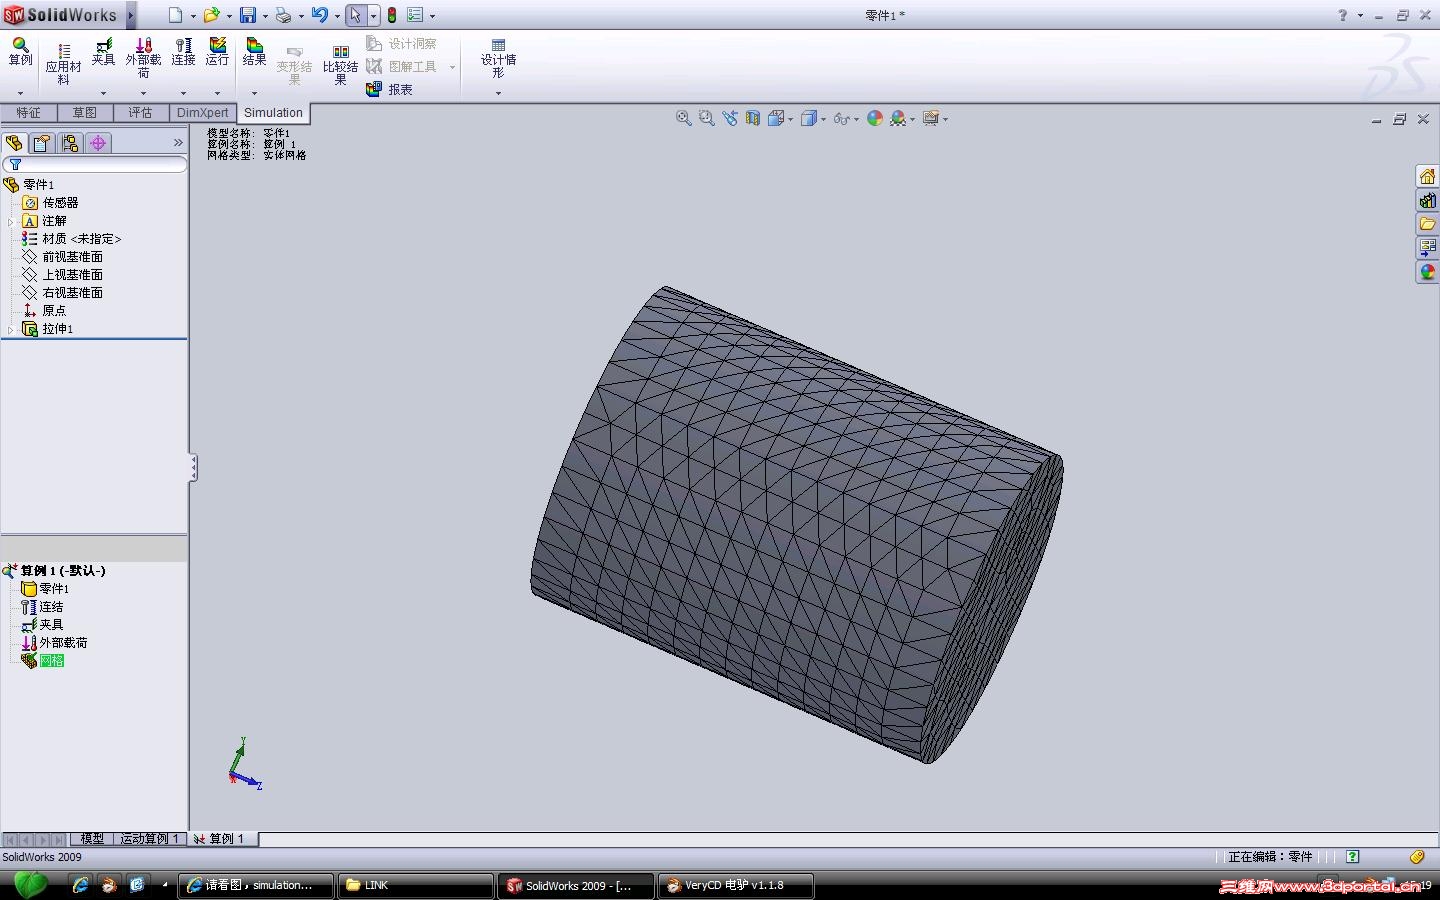
Task: Open the 外部载荷 ribbon dropdown arrow
Action: 143,93
